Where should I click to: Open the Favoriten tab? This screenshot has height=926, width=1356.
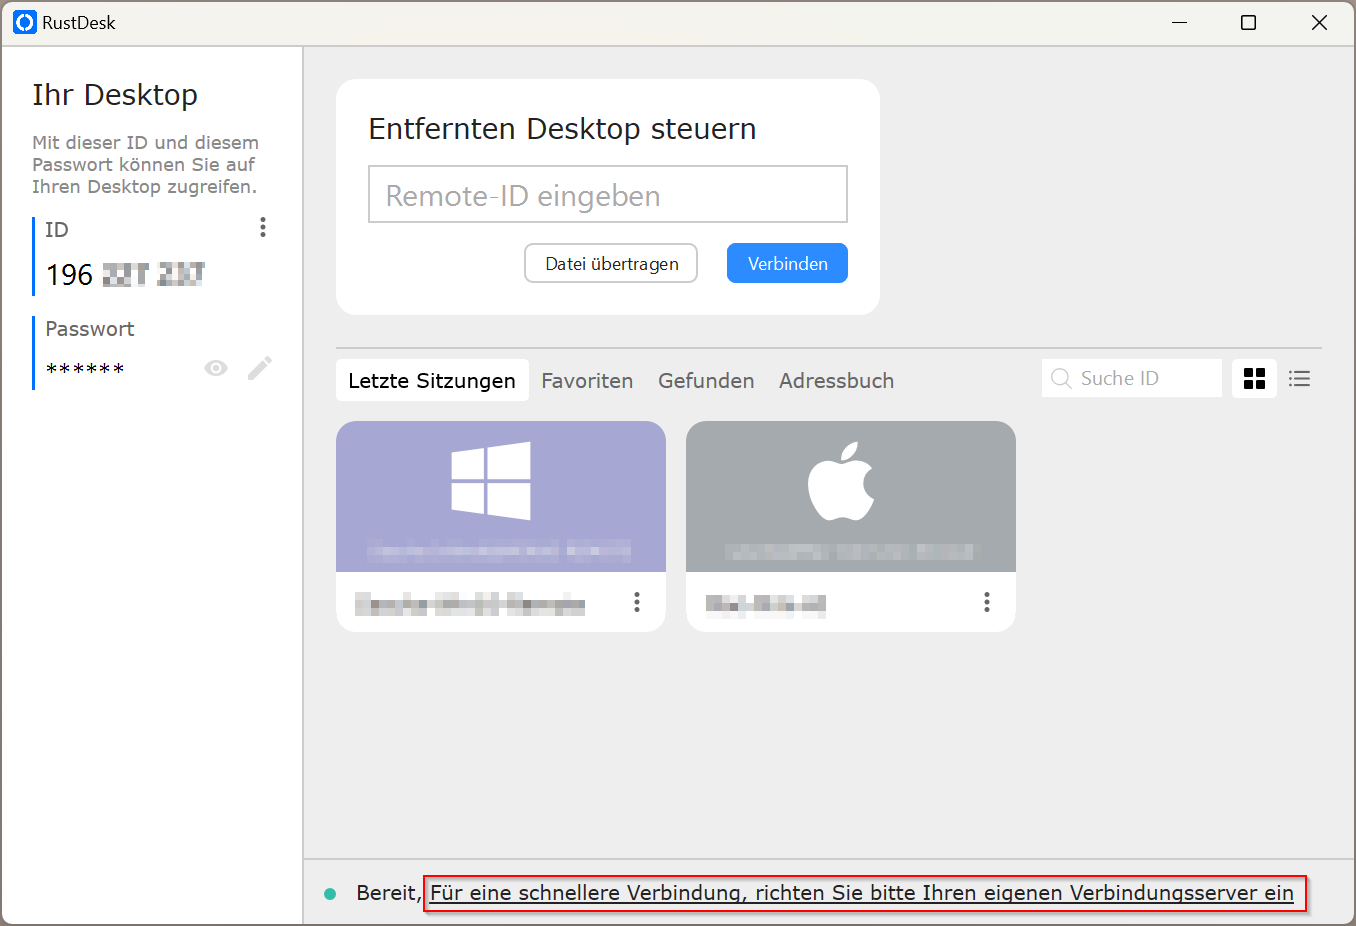[587, 380]
